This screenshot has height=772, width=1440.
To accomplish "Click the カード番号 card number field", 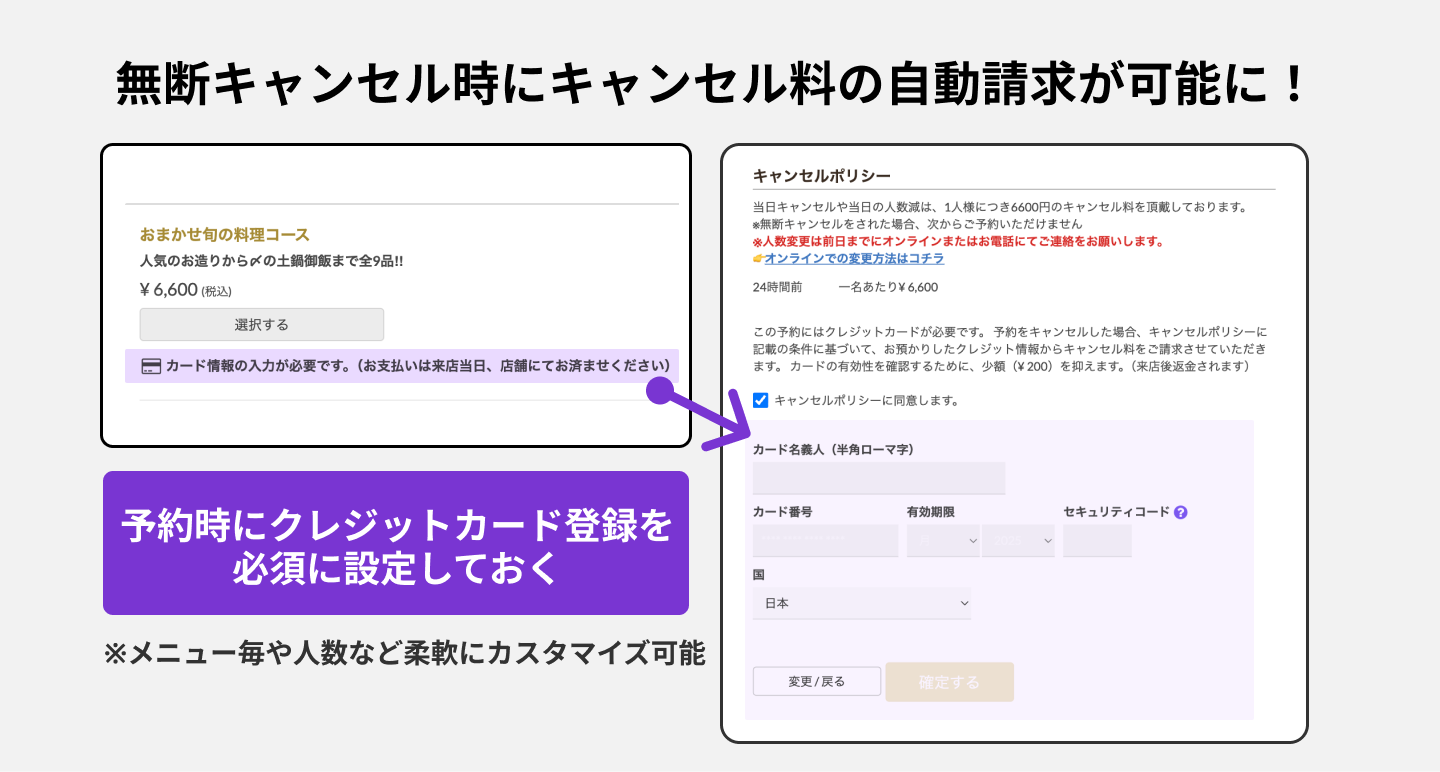I will pos(825,540).
